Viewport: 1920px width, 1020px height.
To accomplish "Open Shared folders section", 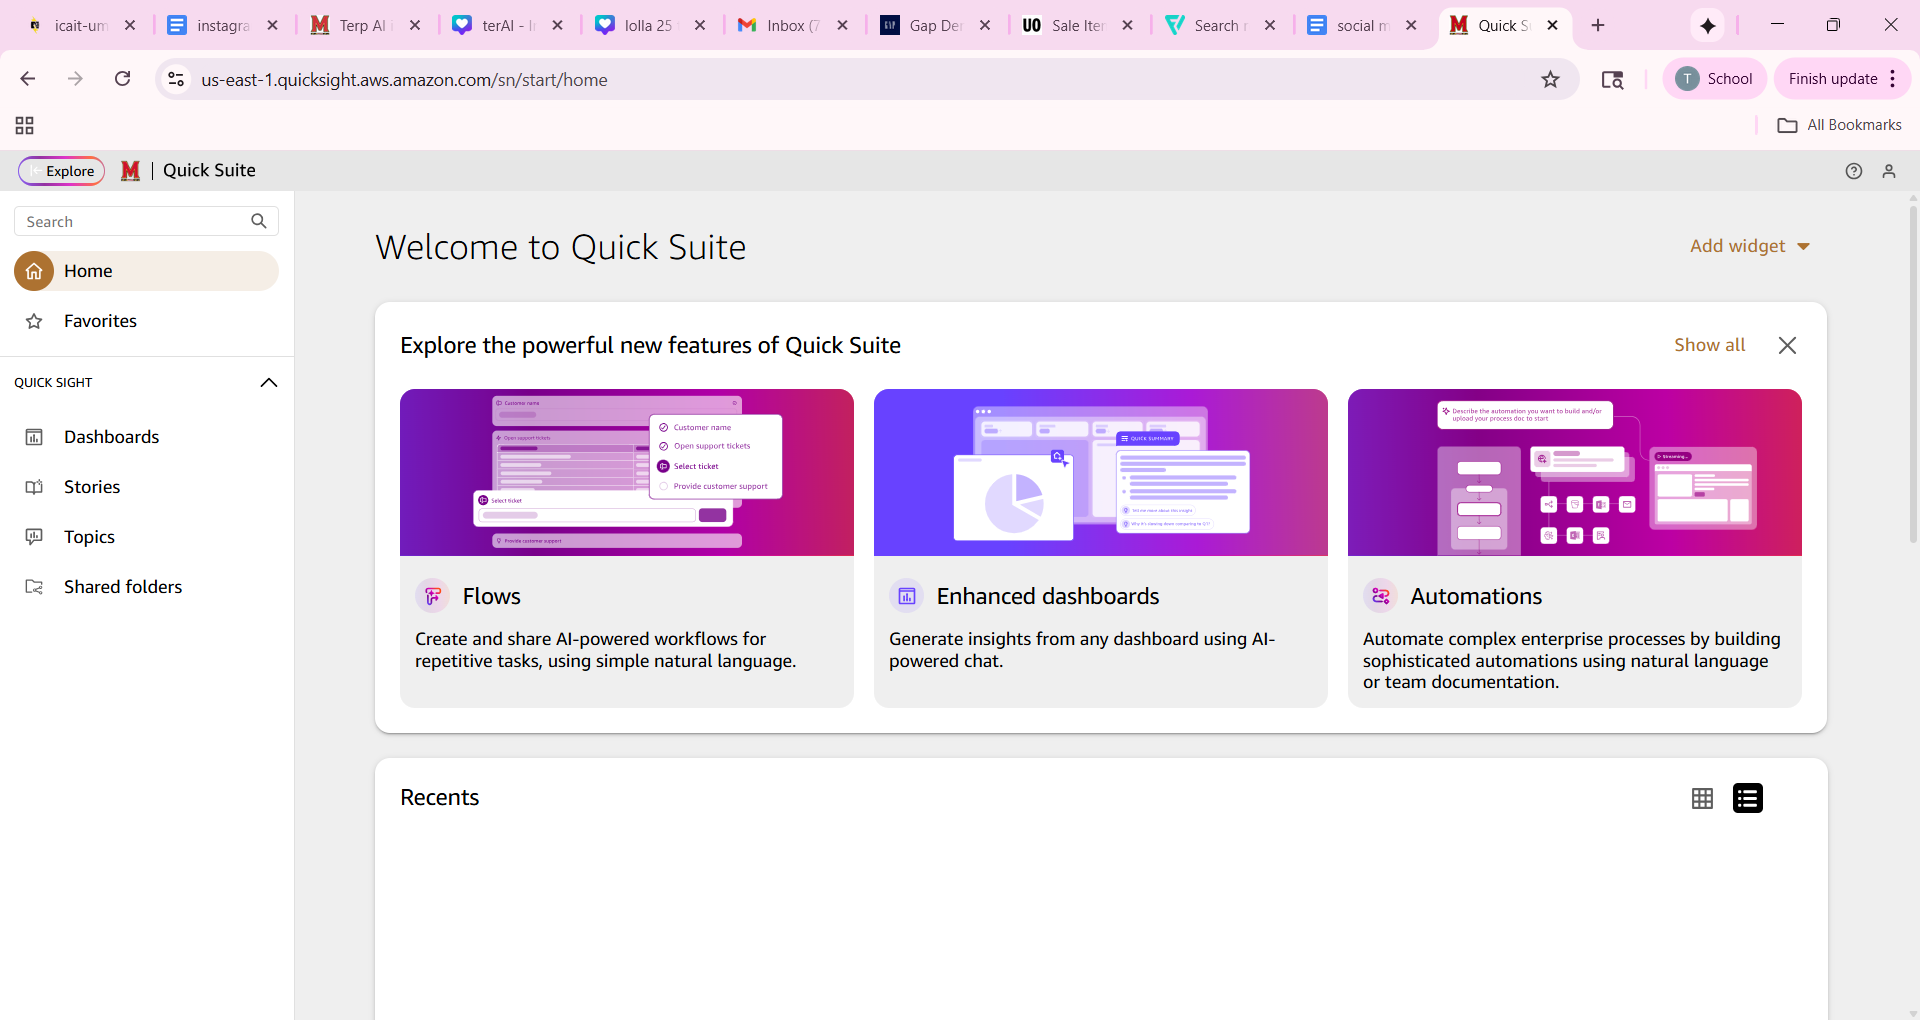I will click(x=122, y=587).
